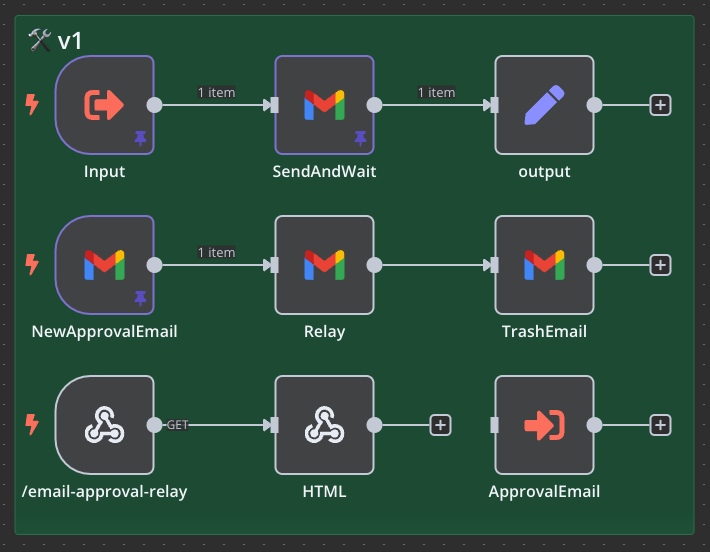This screenshot has width=710, height=552.
Task: Add a node after HTML
Action: [440, 425]
